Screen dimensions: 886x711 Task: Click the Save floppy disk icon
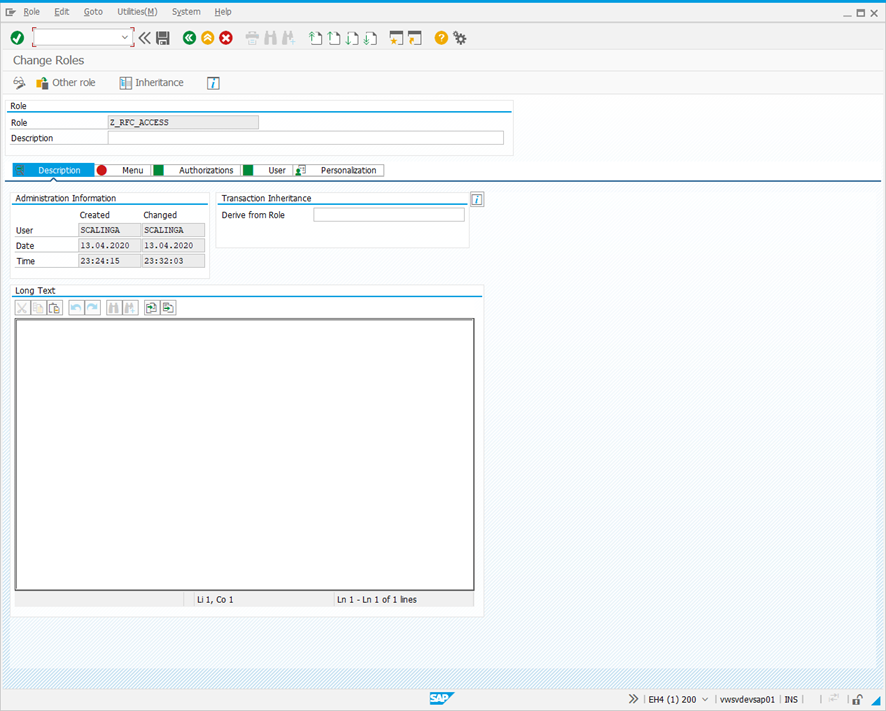pyautogui.click(x=163, y=38)
